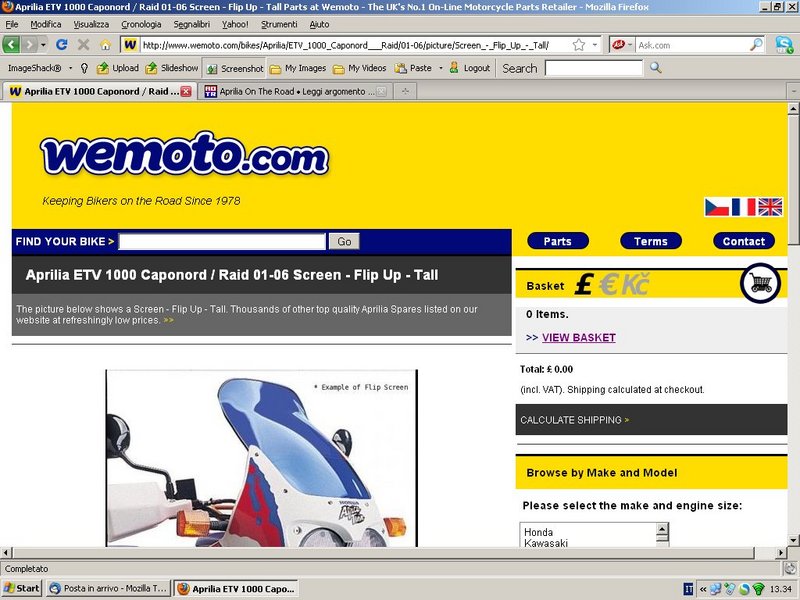Open the Contact page
This screenshot has width=800, height=600.
[744, 241]
